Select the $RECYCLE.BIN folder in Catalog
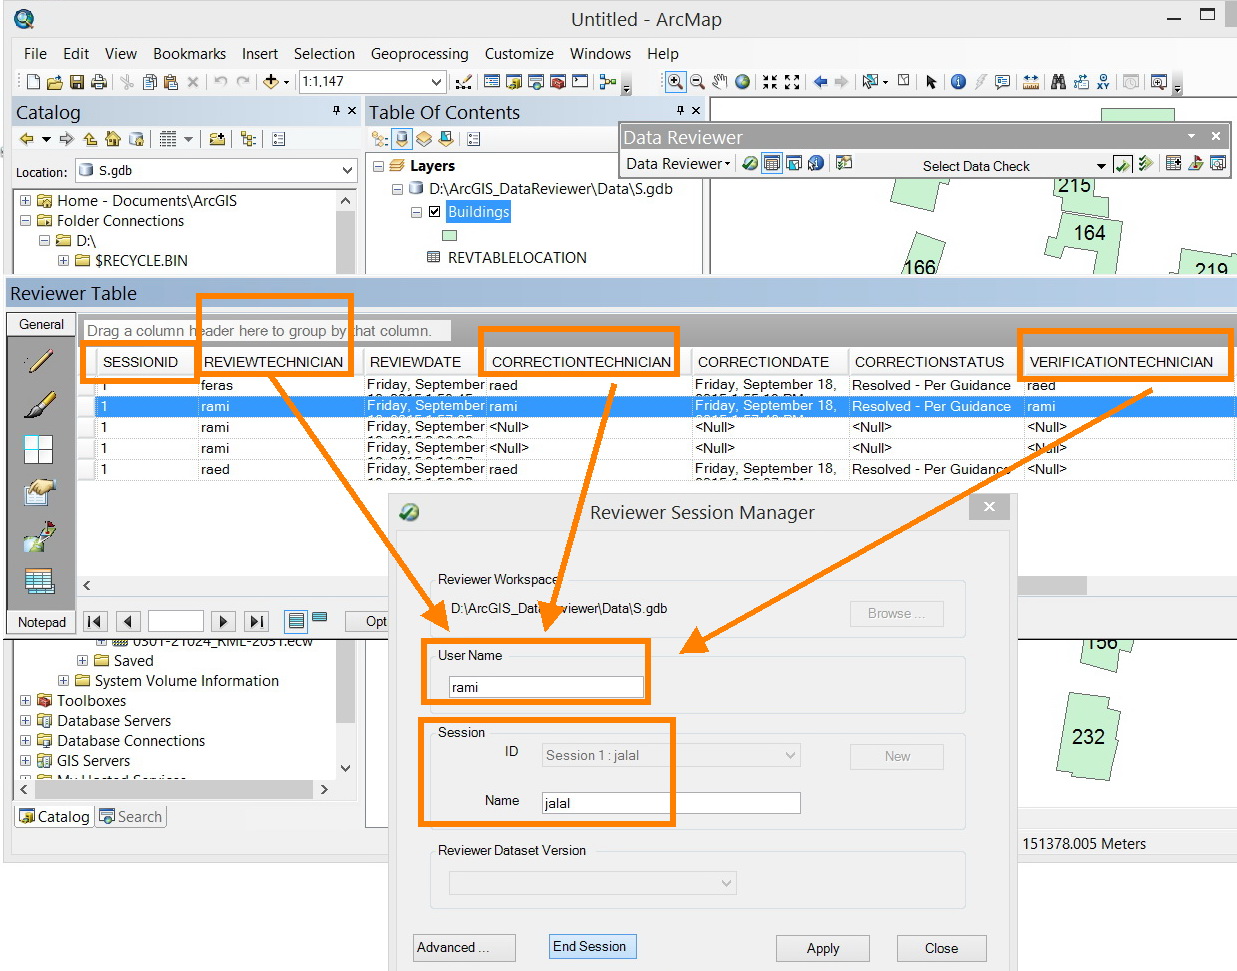The width and height of the screenshot is (1237, 971). tap(141, 261)
